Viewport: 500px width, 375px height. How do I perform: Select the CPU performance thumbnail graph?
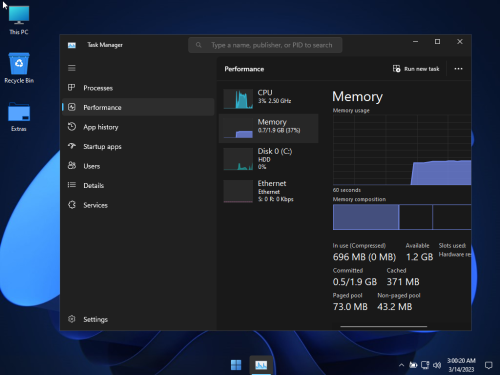click(238, 99)
